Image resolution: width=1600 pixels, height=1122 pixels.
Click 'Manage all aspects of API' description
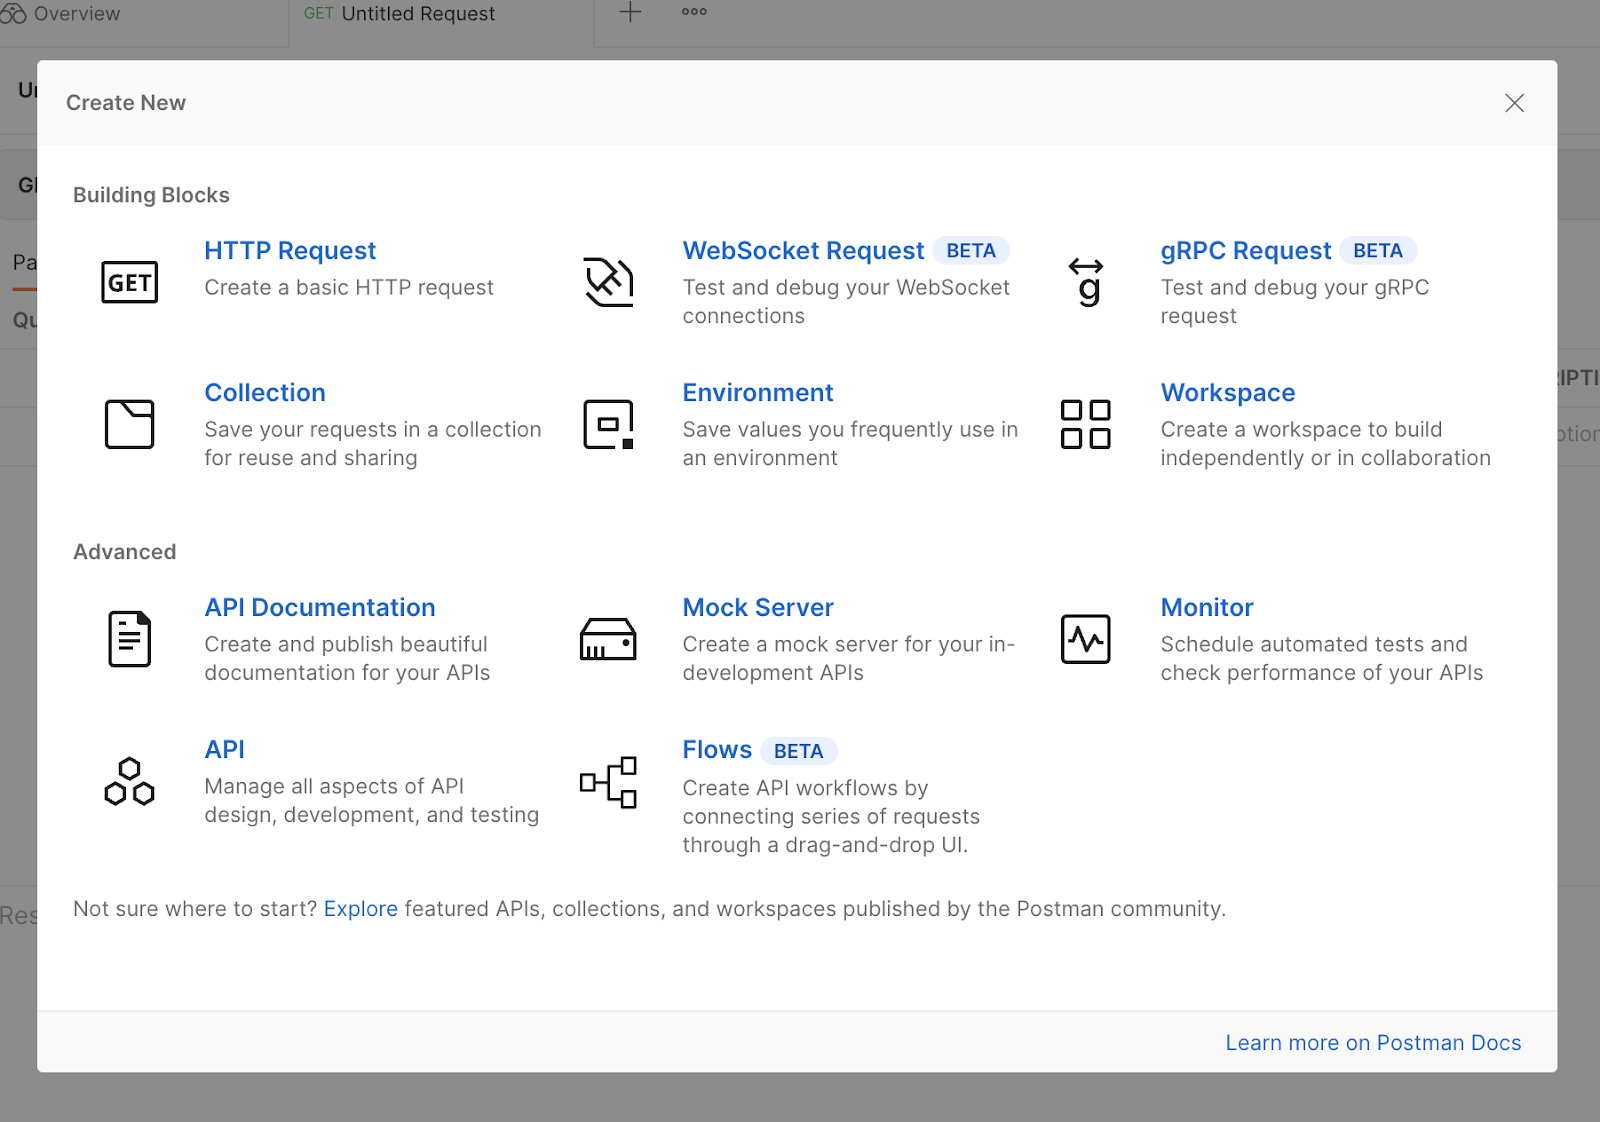click(x=372, y=801)
